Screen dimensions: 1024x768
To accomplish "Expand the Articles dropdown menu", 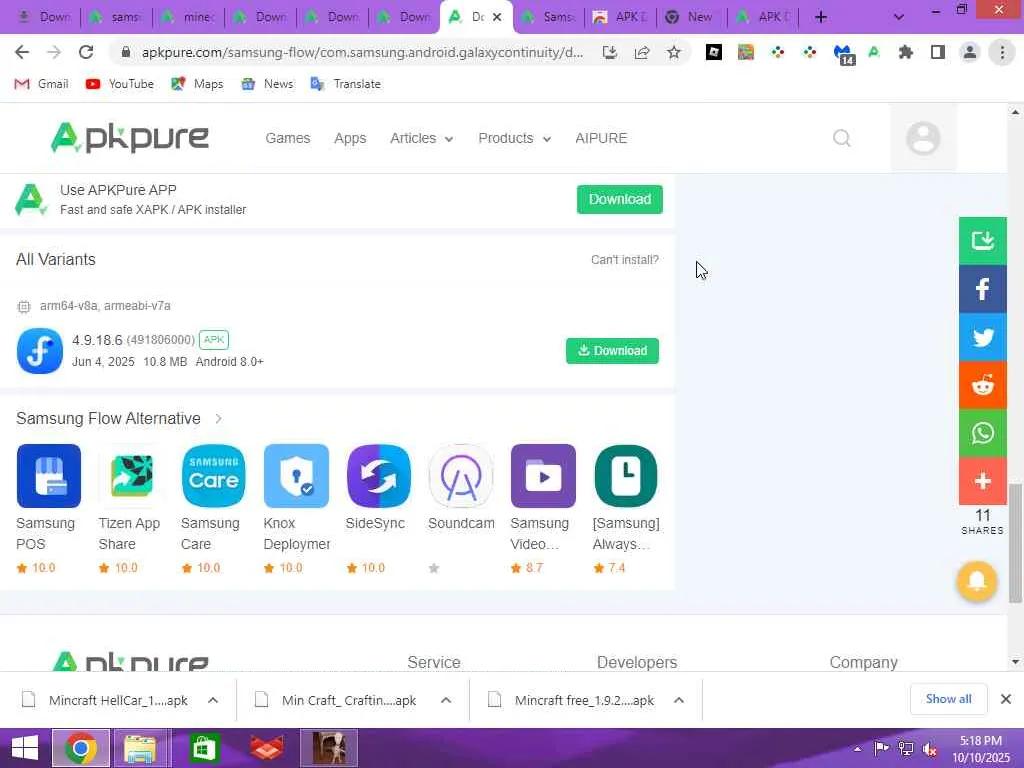I will click(421, 138).
